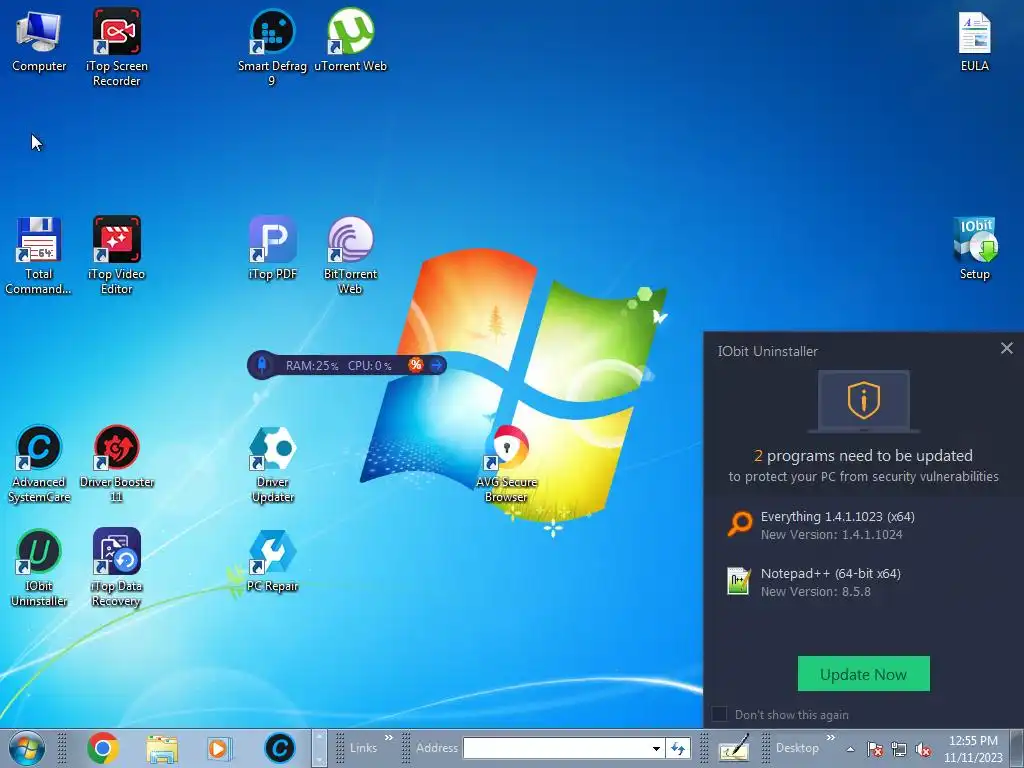The image size is (1024, 768).
Task: Click the muted volume tray icon
Action: [923, 749]
